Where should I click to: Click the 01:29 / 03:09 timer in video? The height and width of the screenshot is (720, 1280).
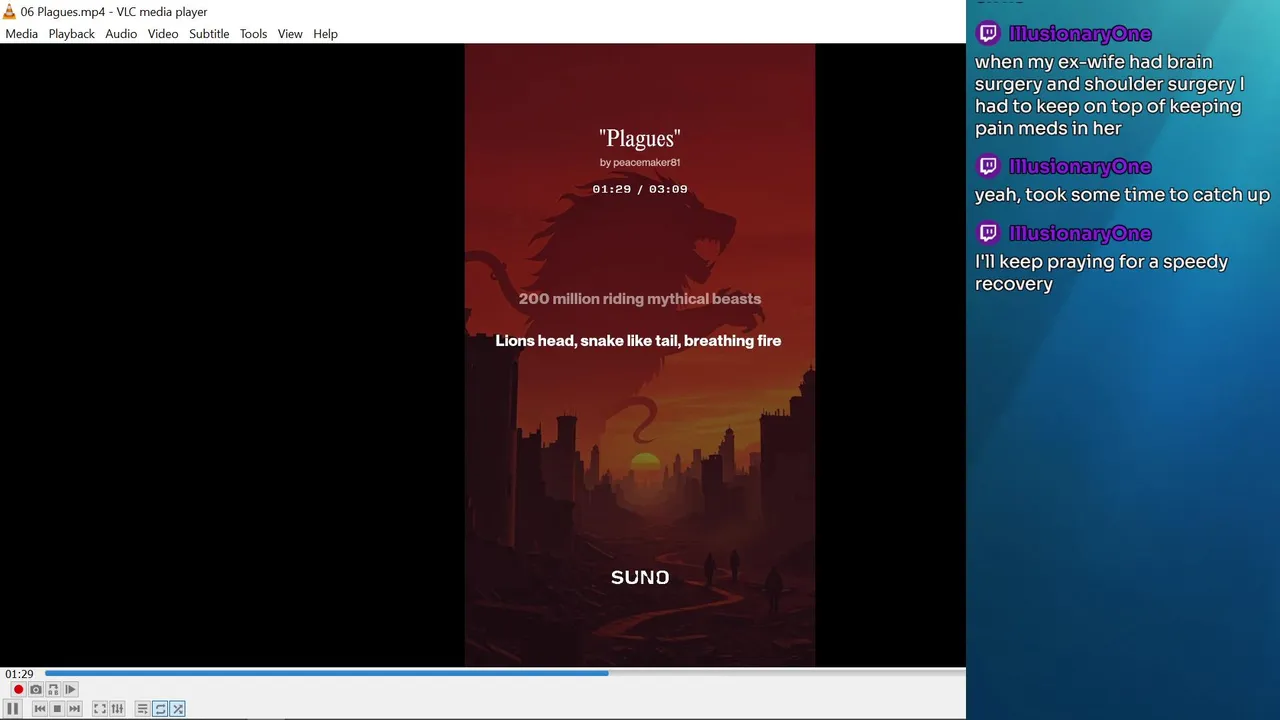(x=640, y=189)
